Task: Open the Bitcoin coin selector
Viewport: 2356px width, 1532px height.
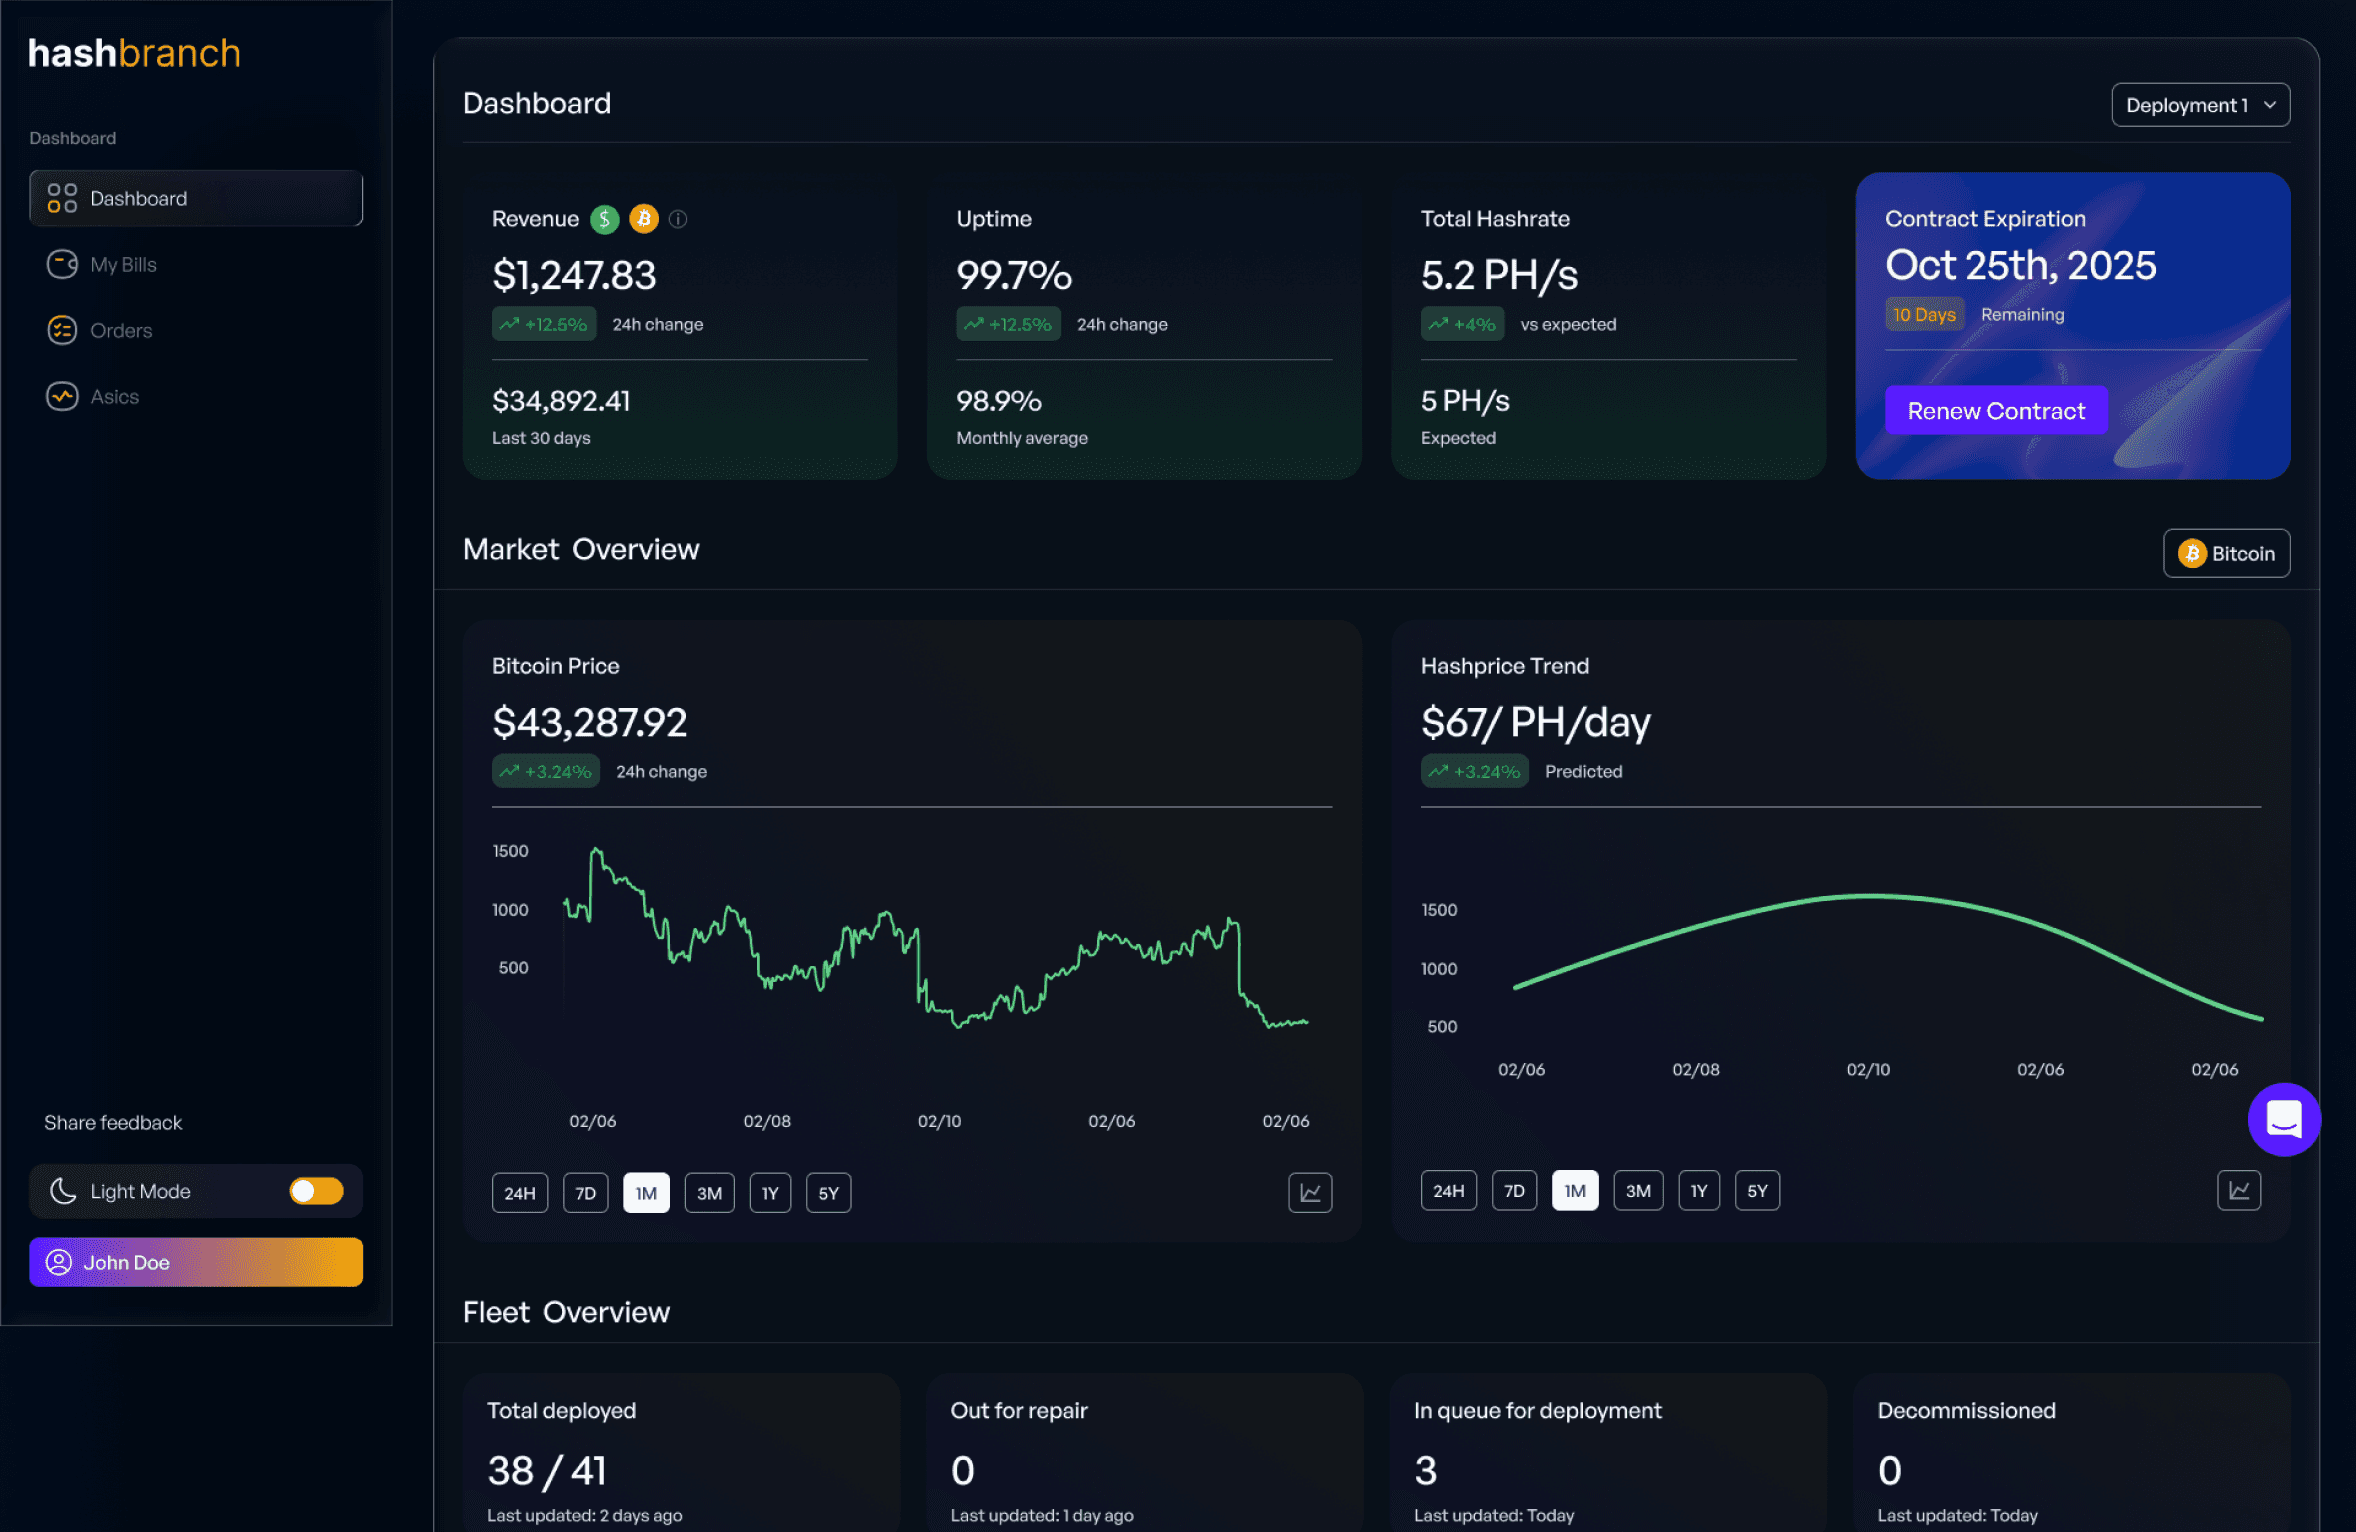Action: pos(2226,553)
